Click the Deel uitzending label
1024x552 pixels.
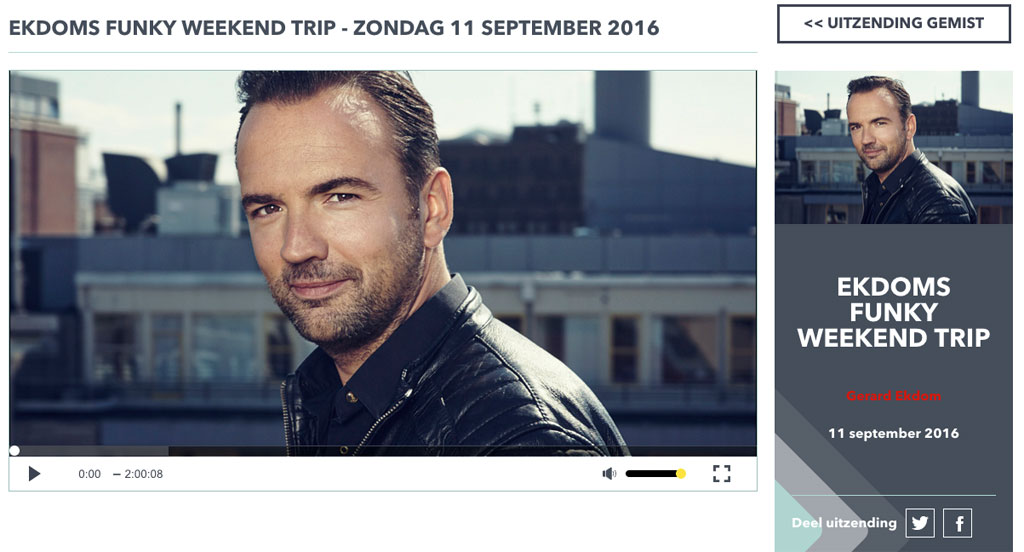click(x=844, y=523)
